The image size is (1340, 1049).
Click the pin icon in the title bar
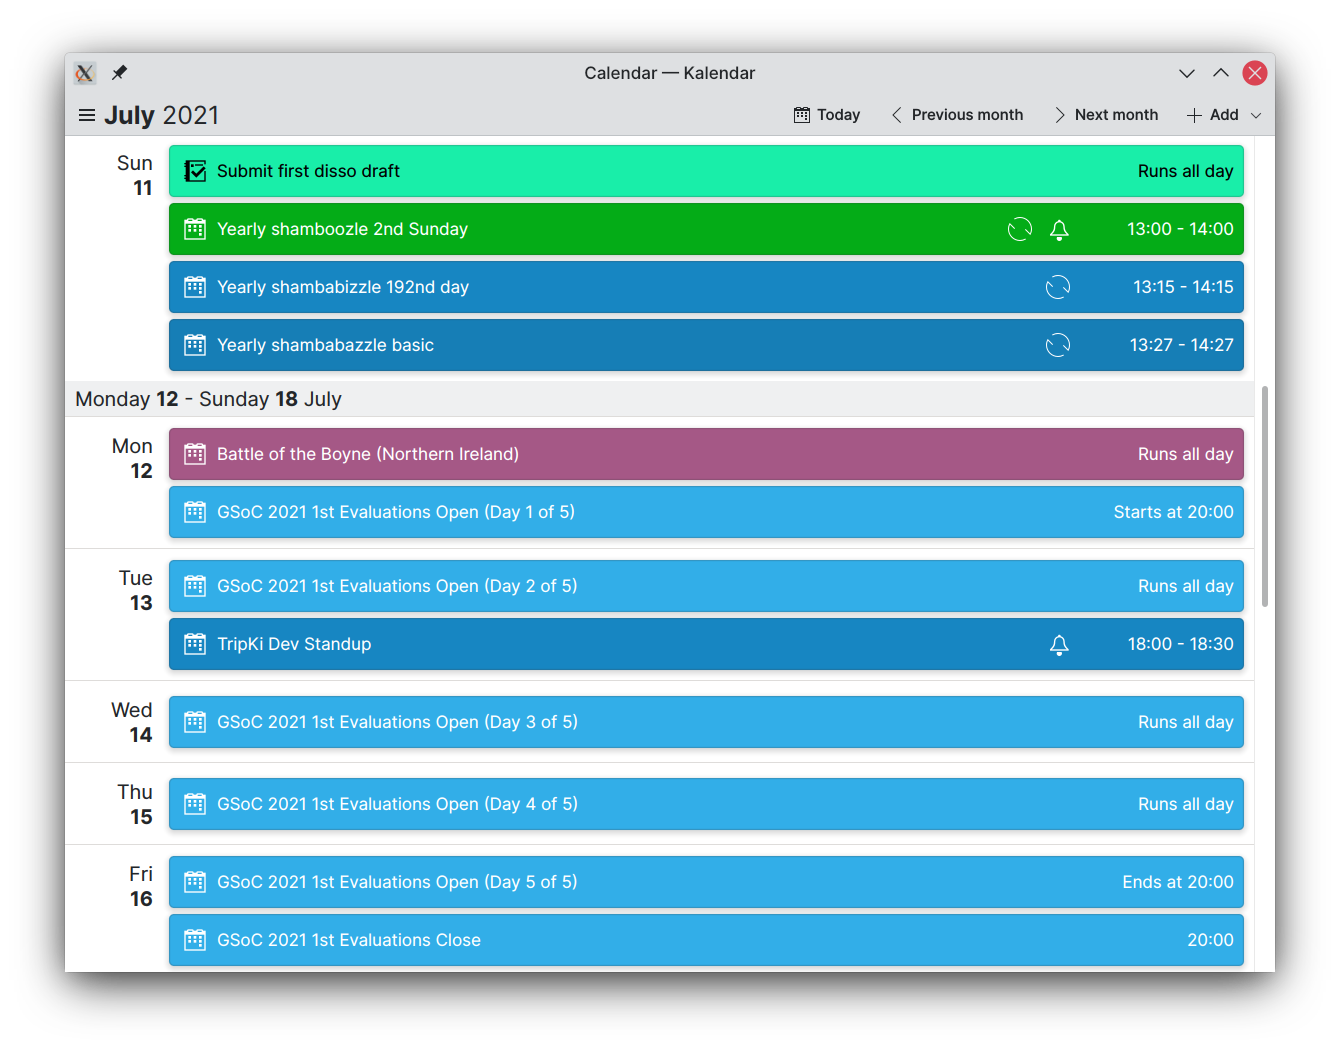tap(119, 73)
